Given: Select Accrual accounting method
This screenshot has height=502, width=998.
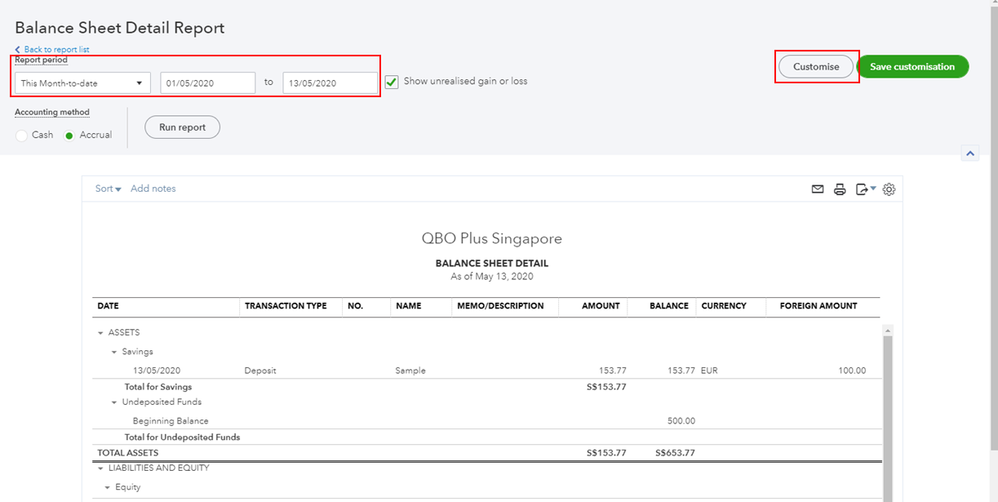Looking at the screenshot, I should click(70, 135).
